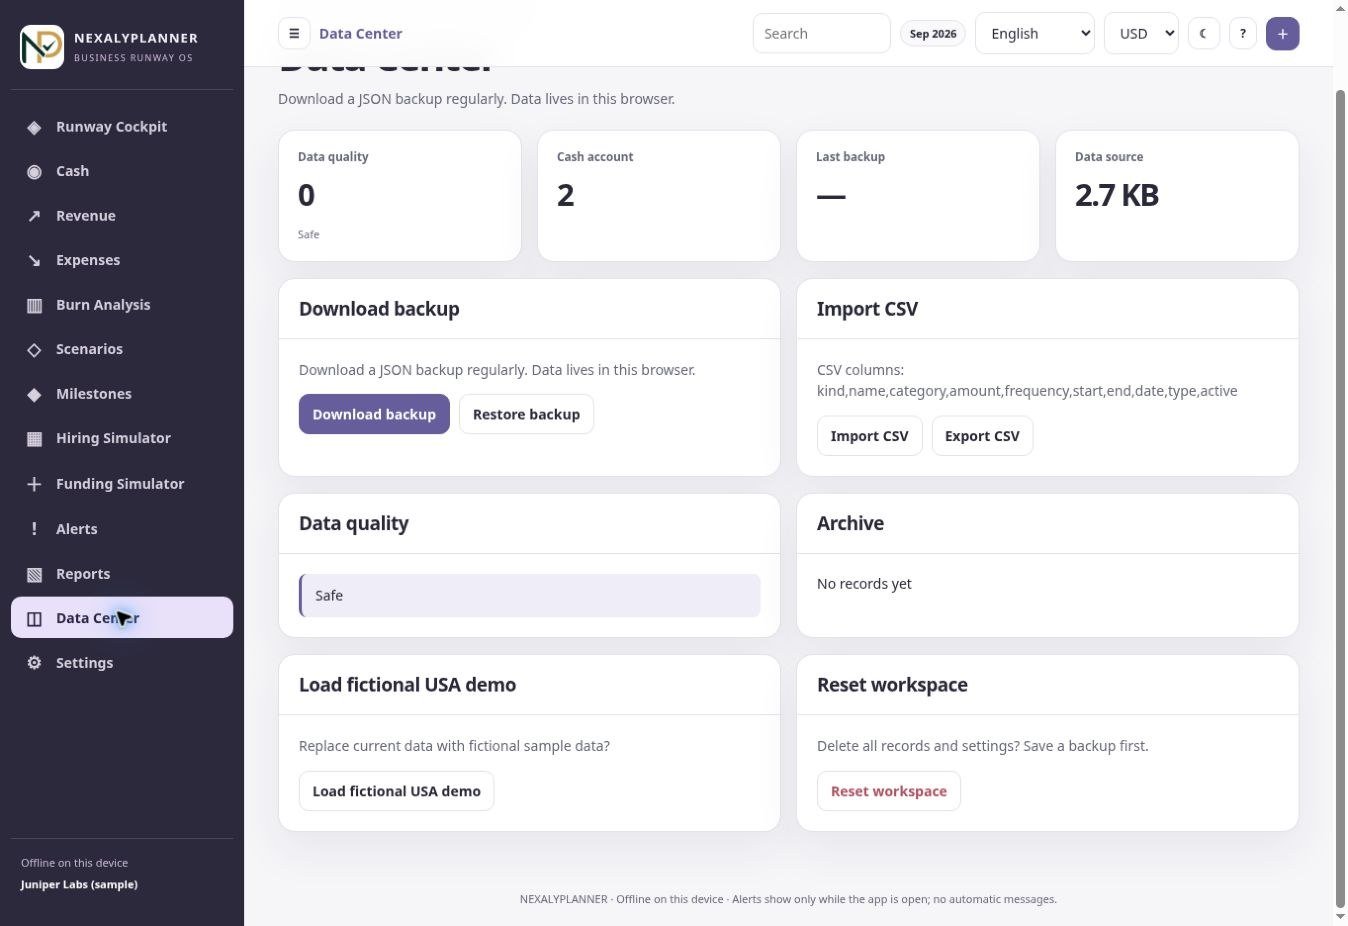This screenshot has height=926, width=1348.
Task: Click the Data quality stat card
Action: [x=400, y=196]
